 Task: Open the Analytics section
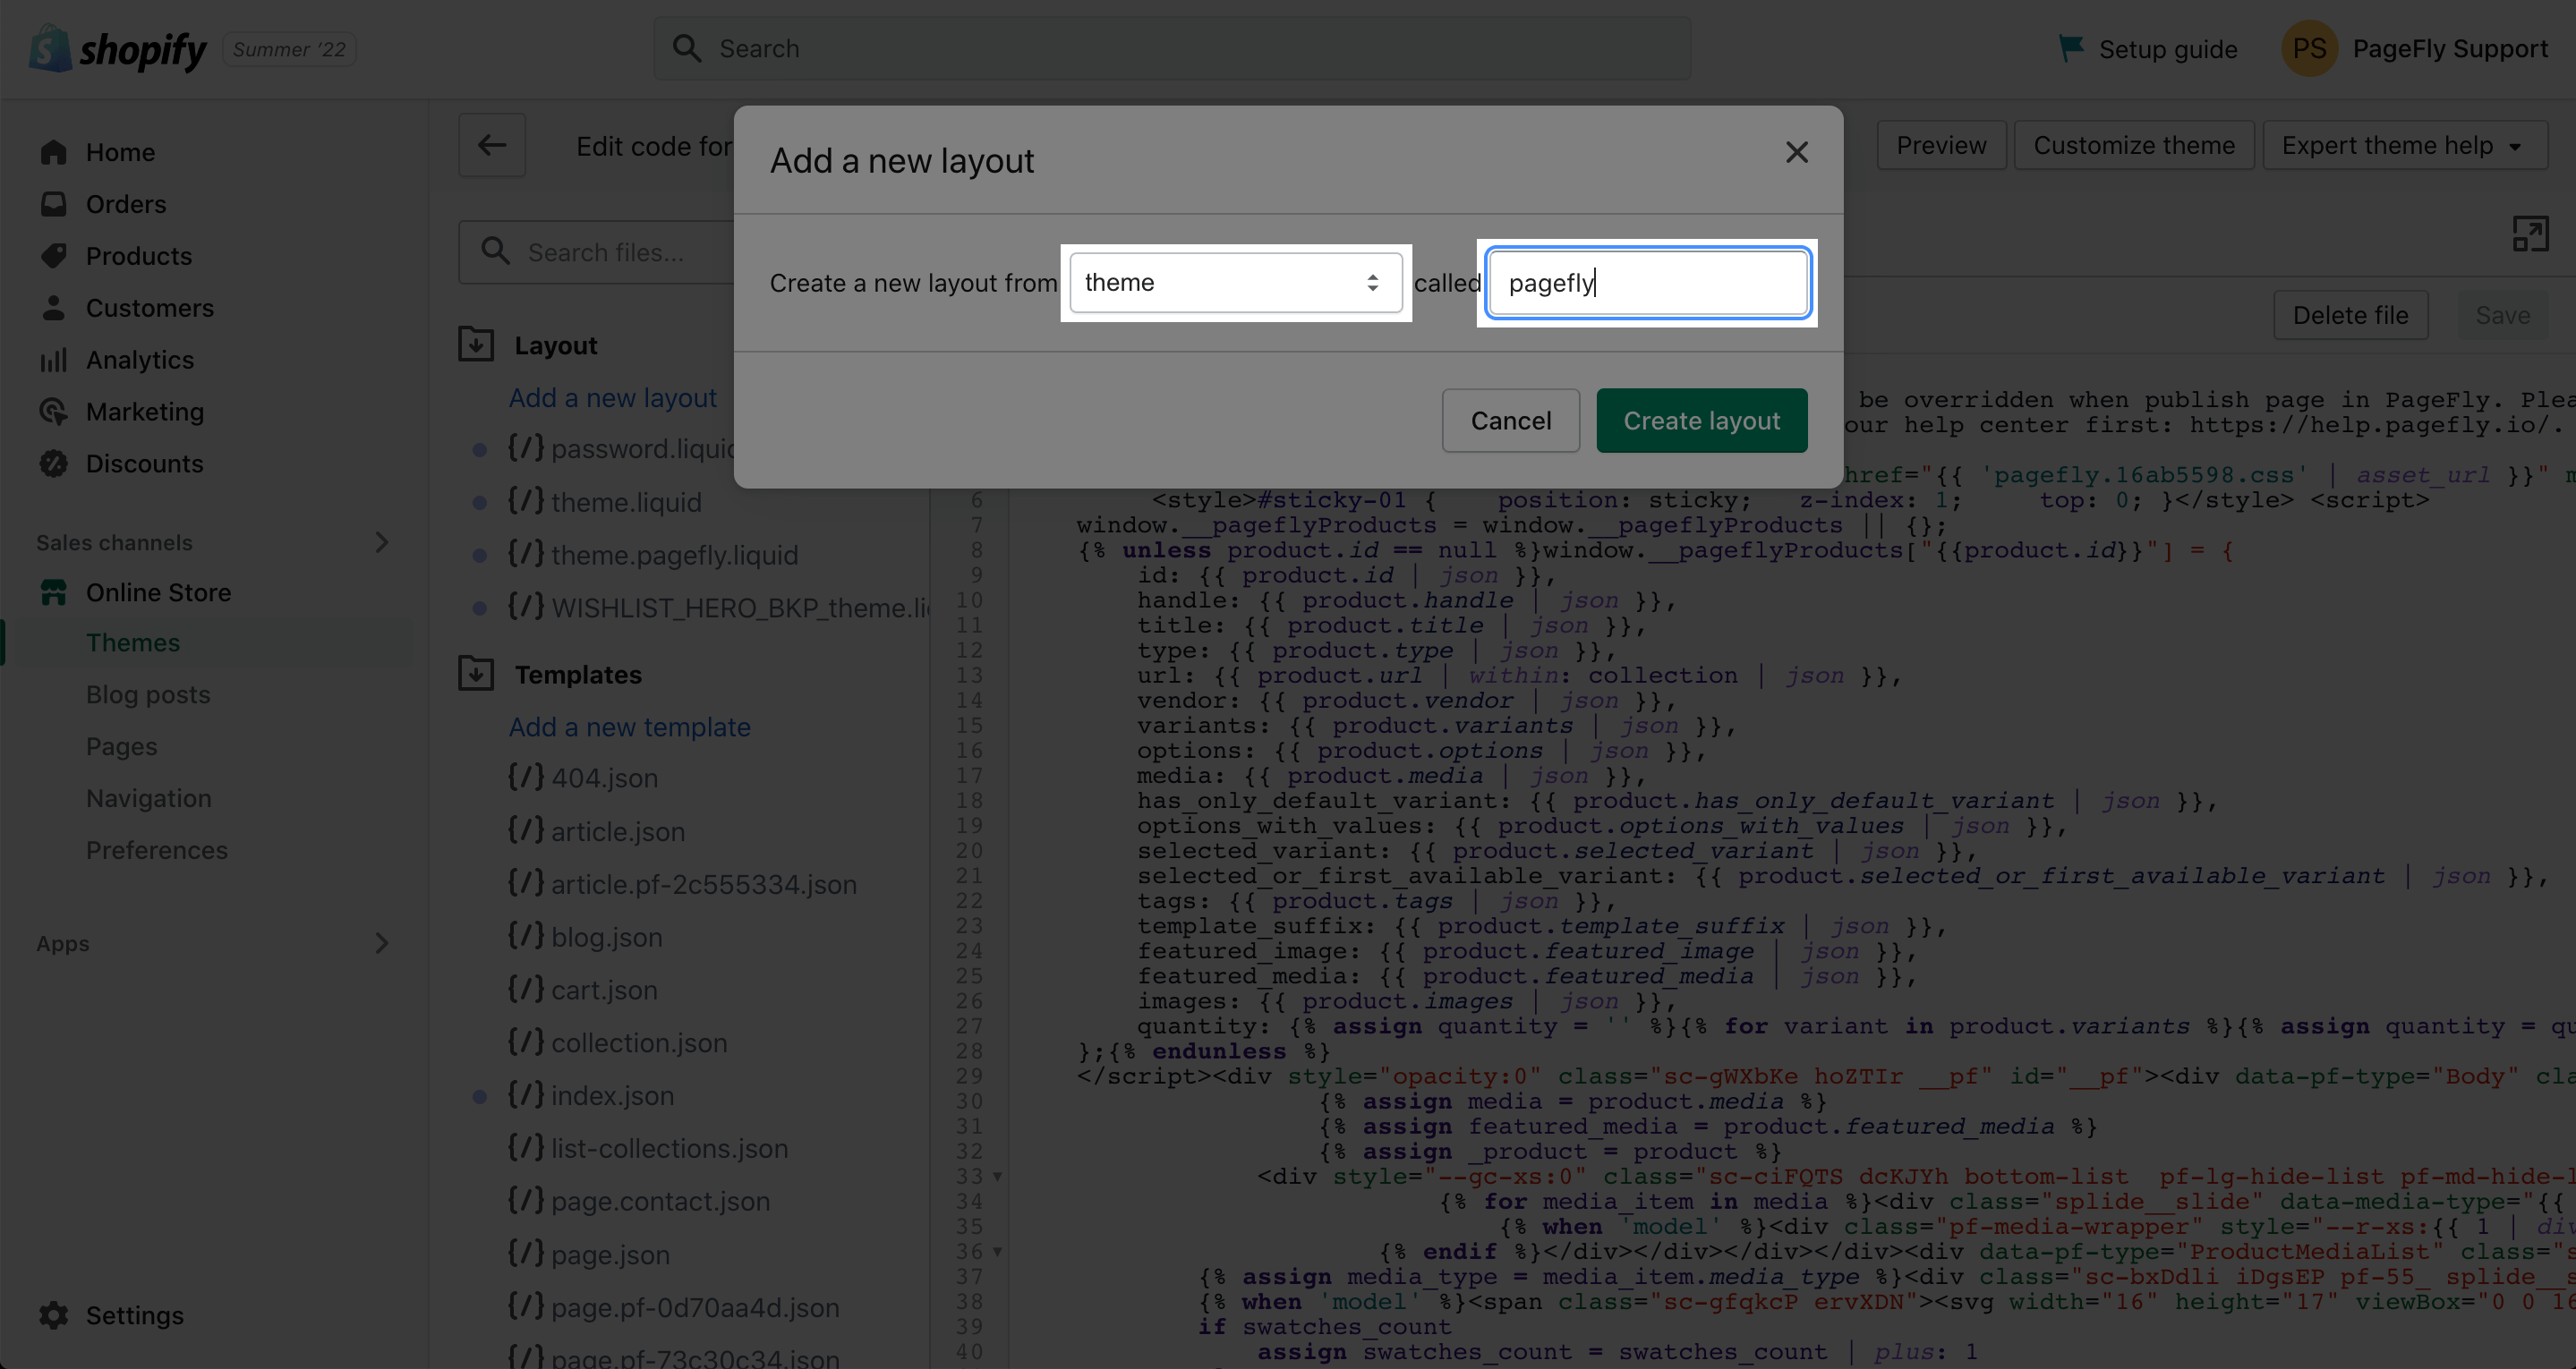[x=139, y=360]
